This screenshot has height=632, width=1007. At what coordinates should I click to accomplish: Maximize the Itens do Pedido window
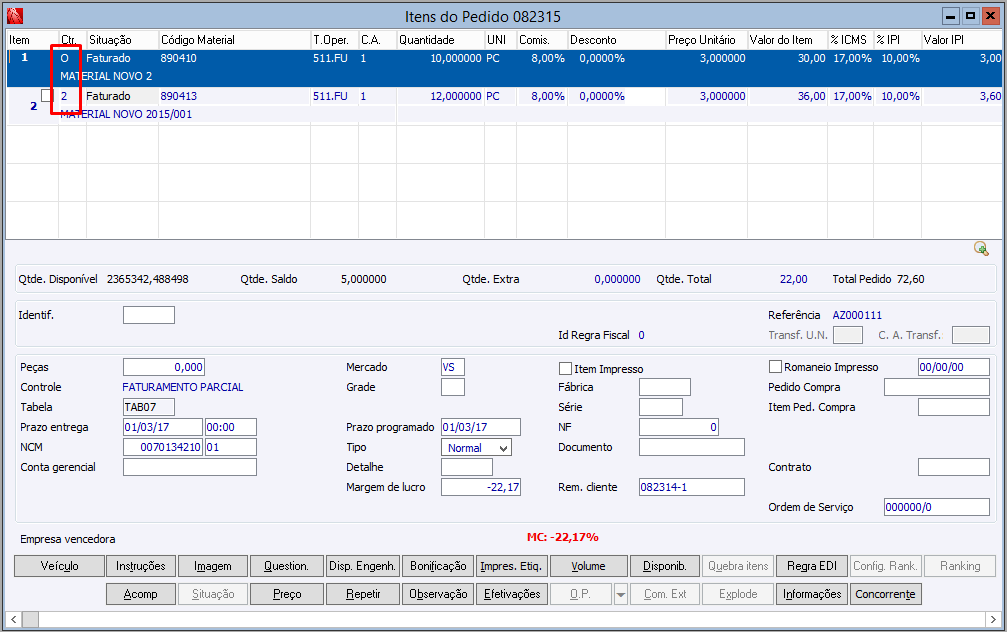(969, 16)
